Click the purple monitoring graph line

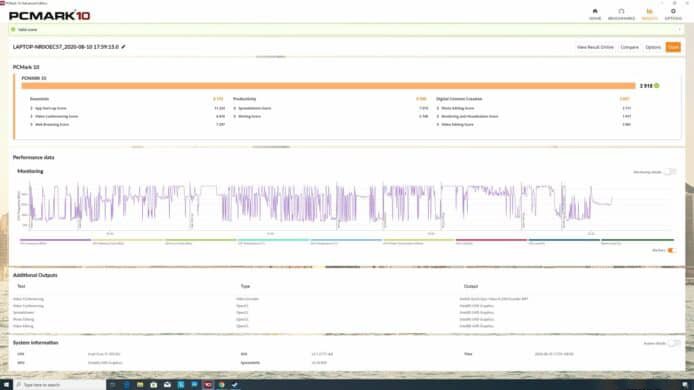tap(321, 204)
